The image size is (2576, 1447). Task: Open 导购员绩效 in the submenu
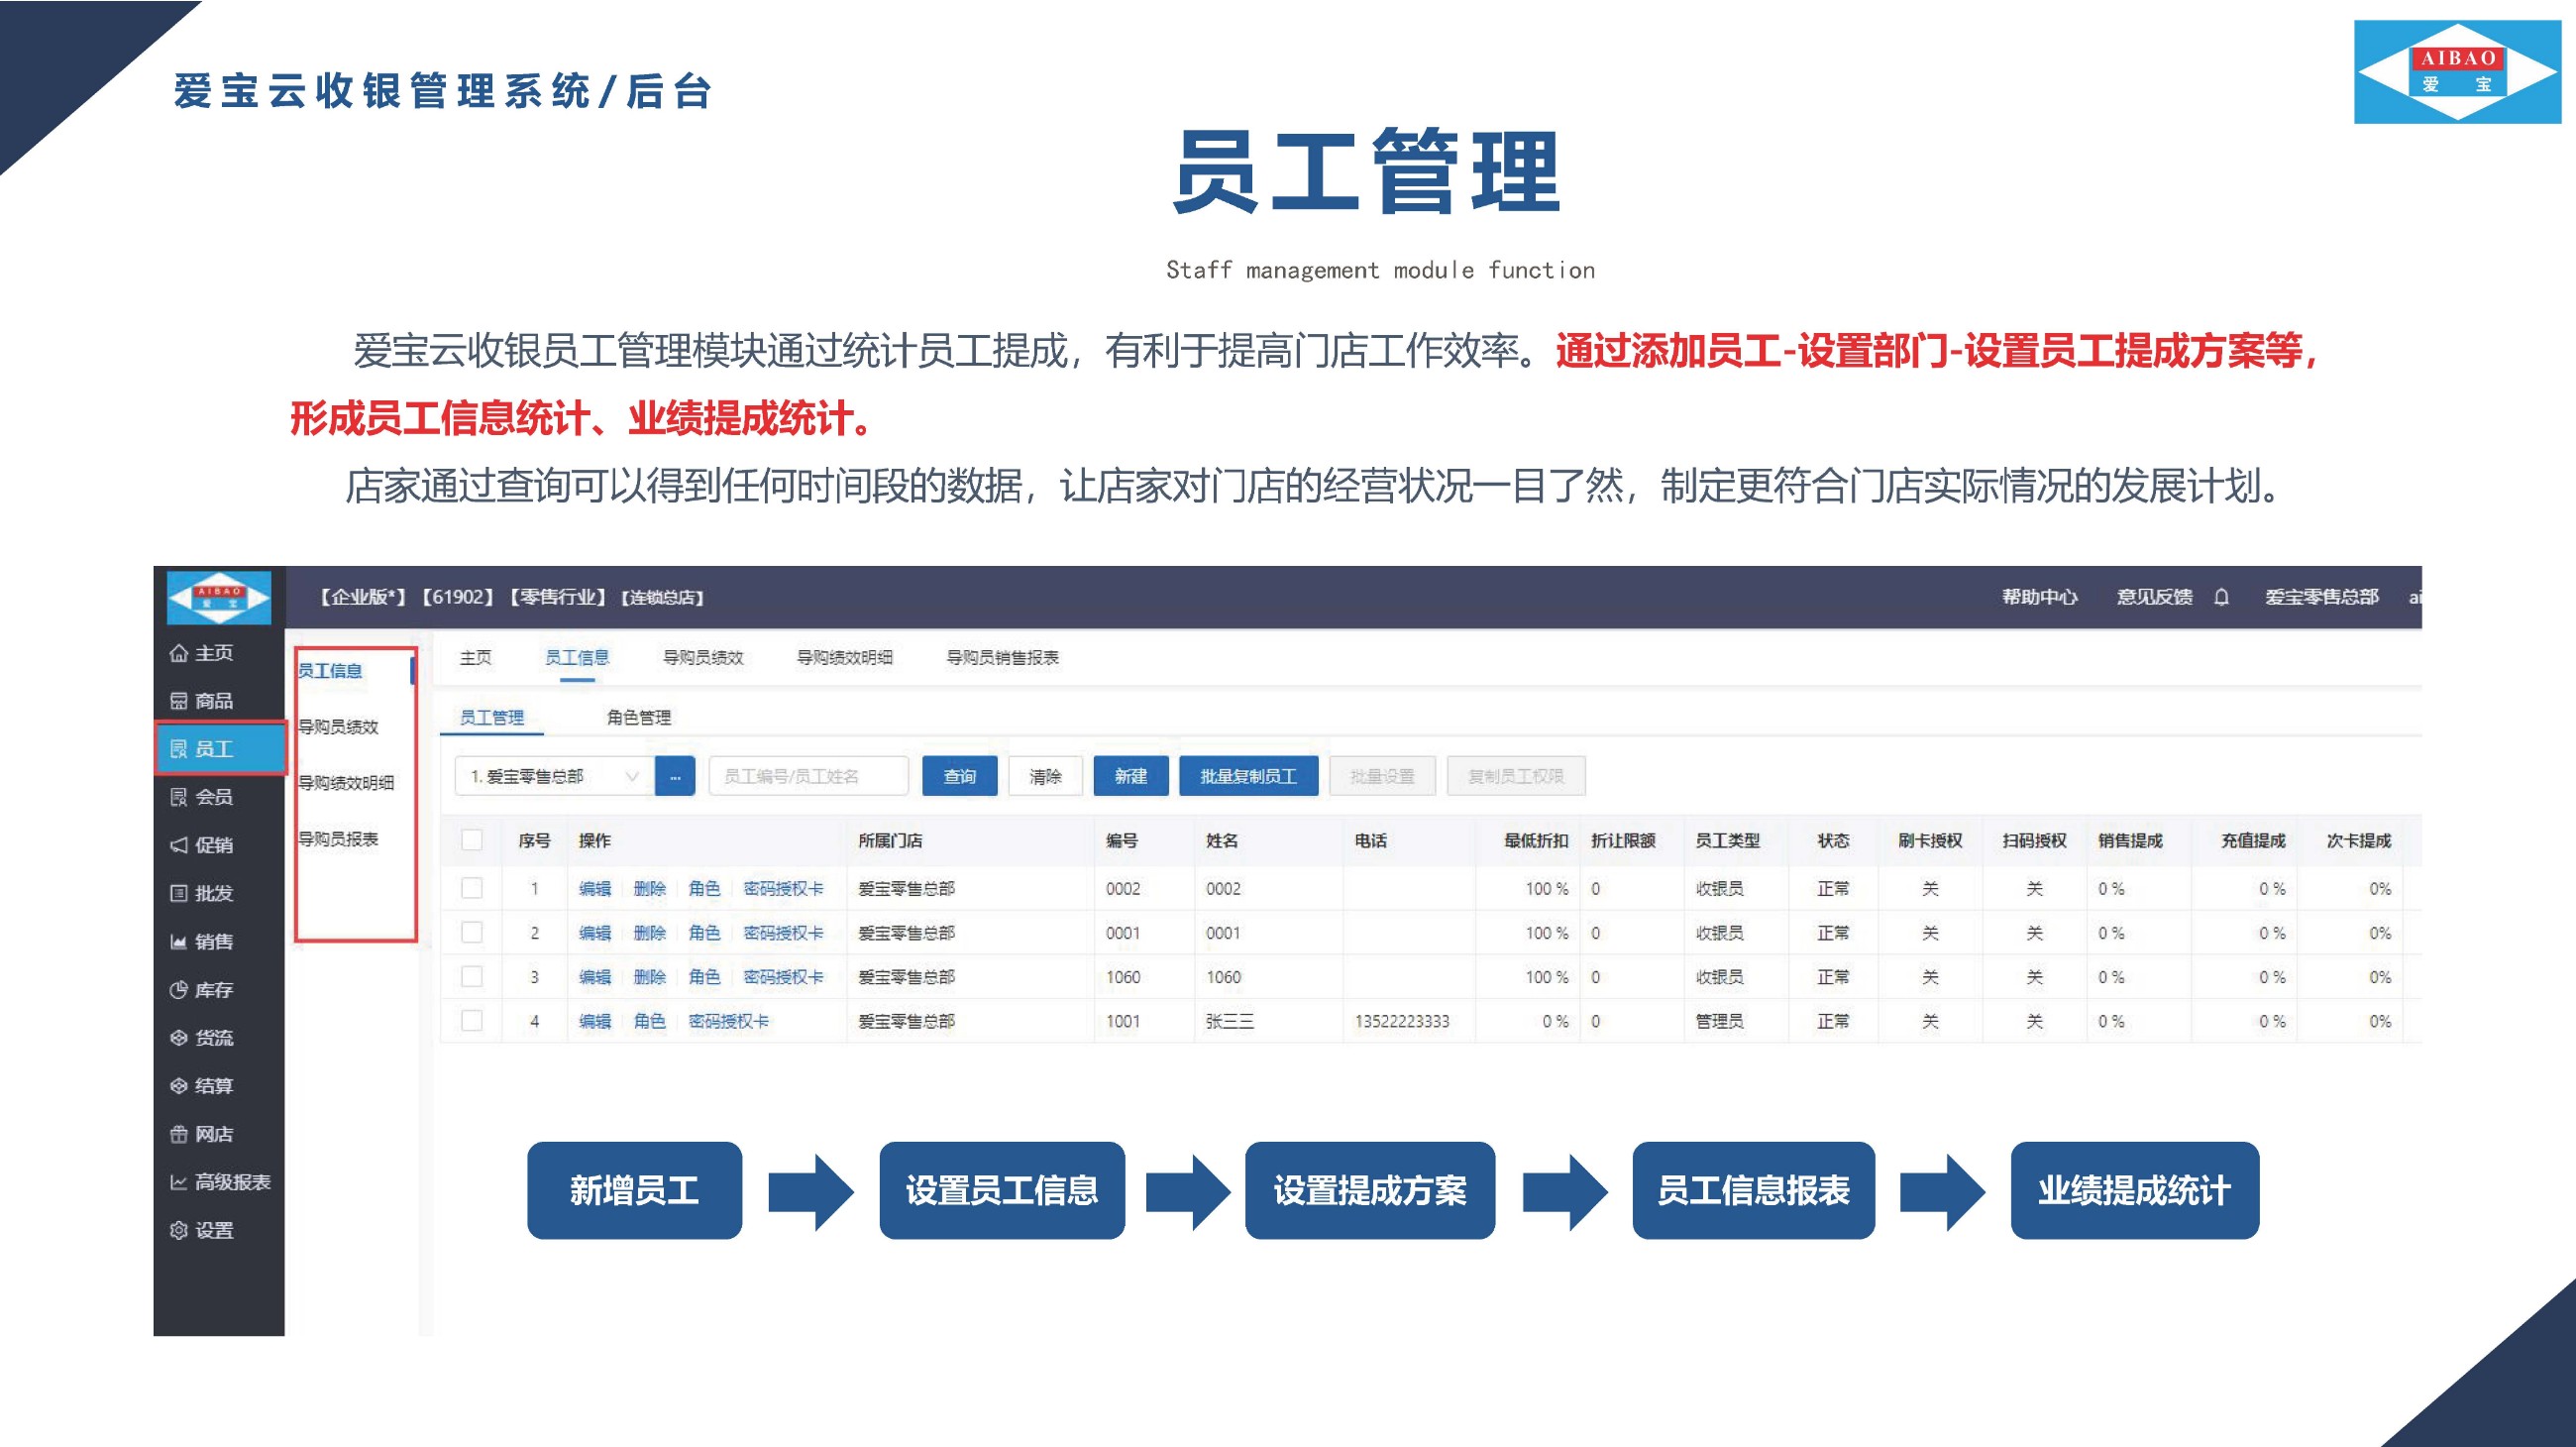339,726
